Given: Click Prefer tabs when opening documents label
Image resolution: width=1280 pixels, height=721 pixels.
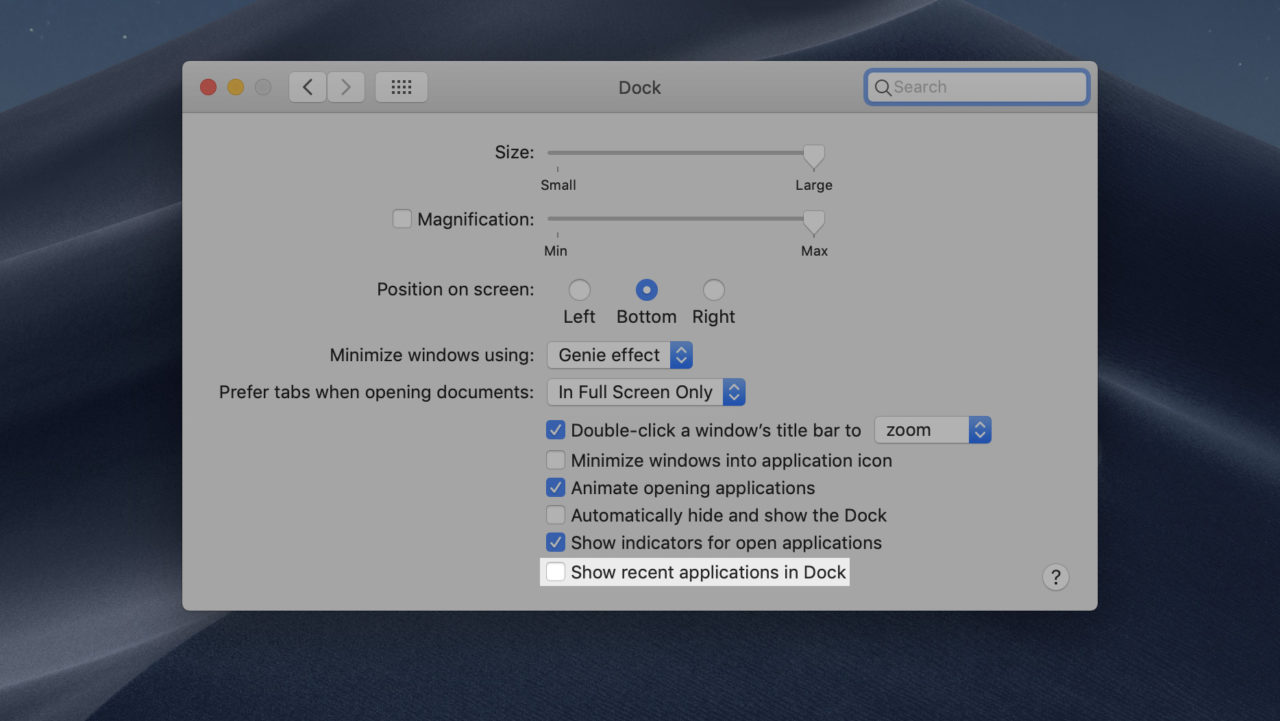Looking at the screenshot, I should pyautogui.click(x=376, y=392).
